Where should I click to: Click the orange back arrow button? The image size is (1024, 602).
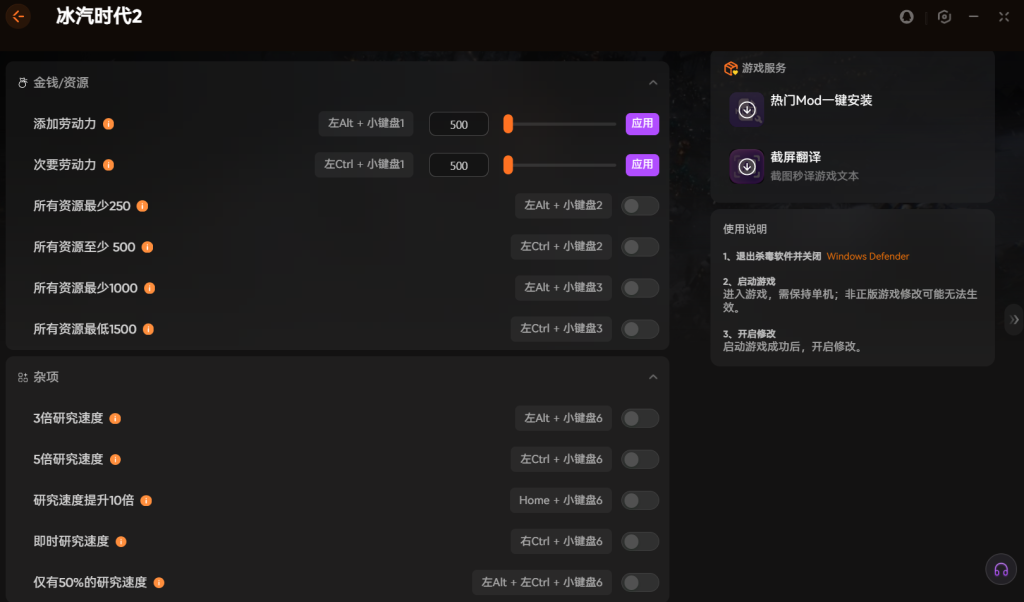tap(18, 16)
